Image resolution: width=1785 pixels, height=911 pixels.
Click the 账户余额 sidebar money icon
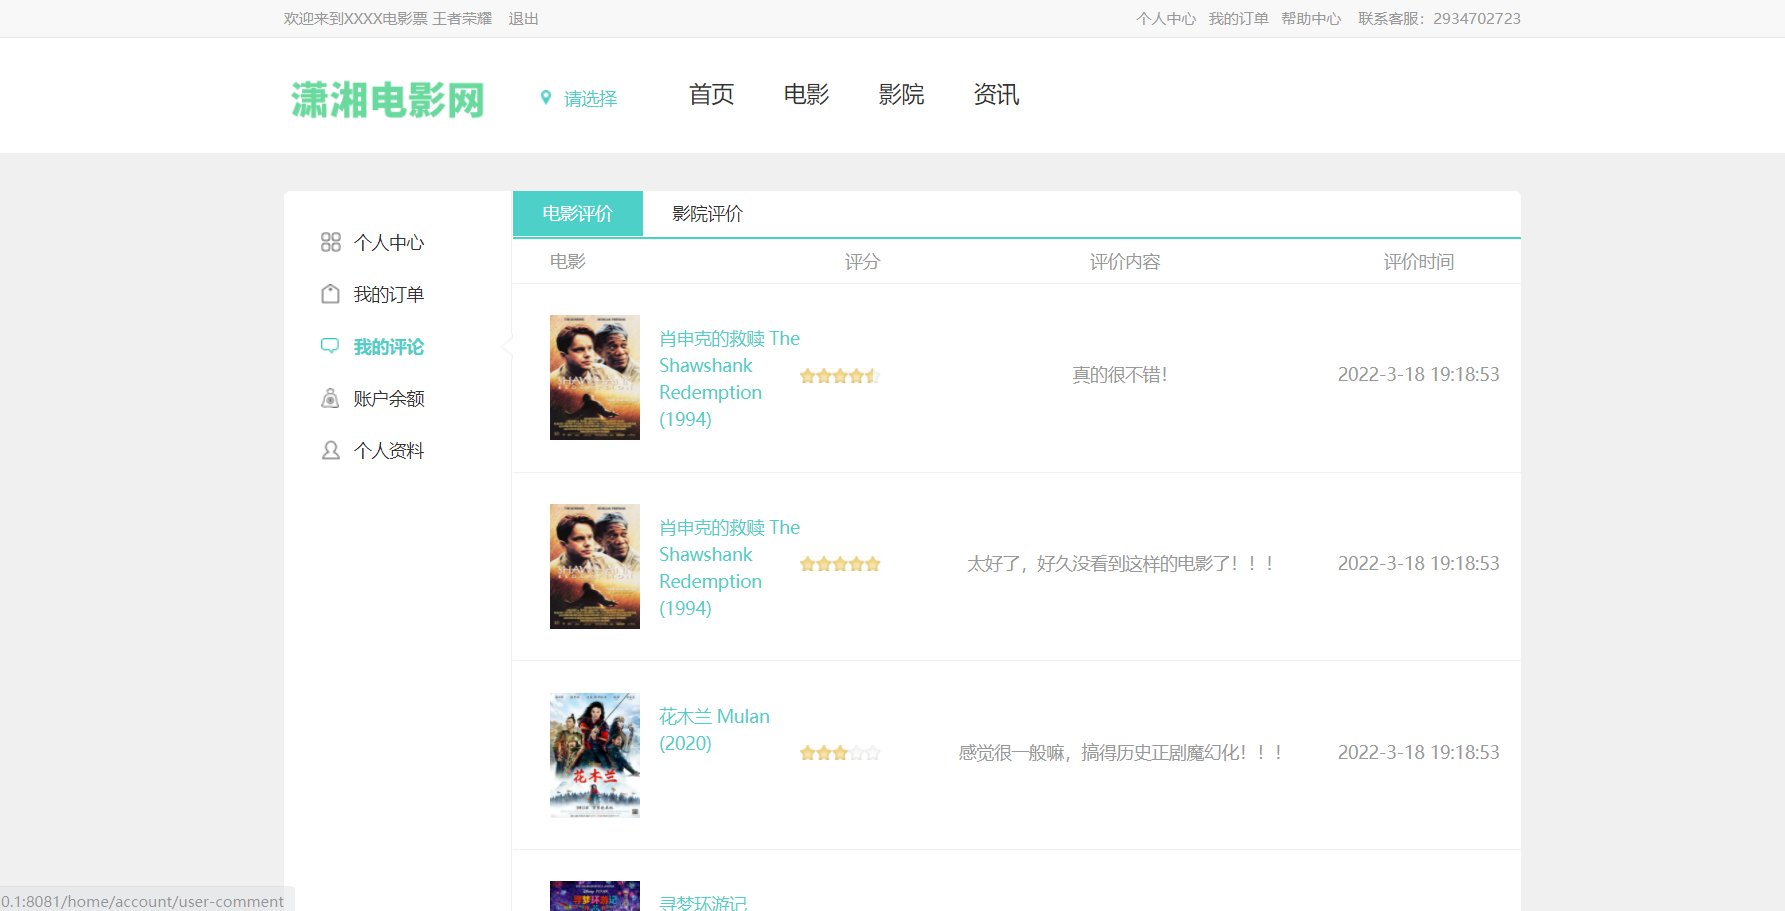pos(330,398)
